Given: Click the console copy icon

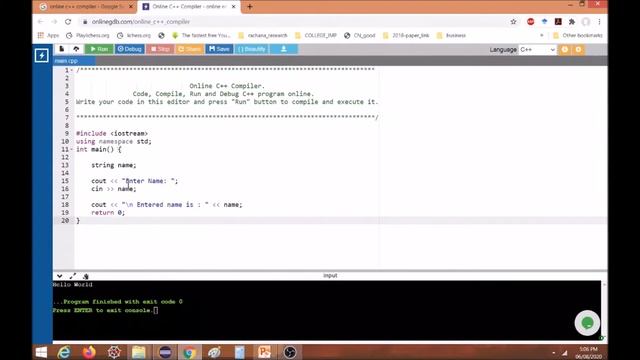Looking at the screenshot, I should tap(86, 276).
